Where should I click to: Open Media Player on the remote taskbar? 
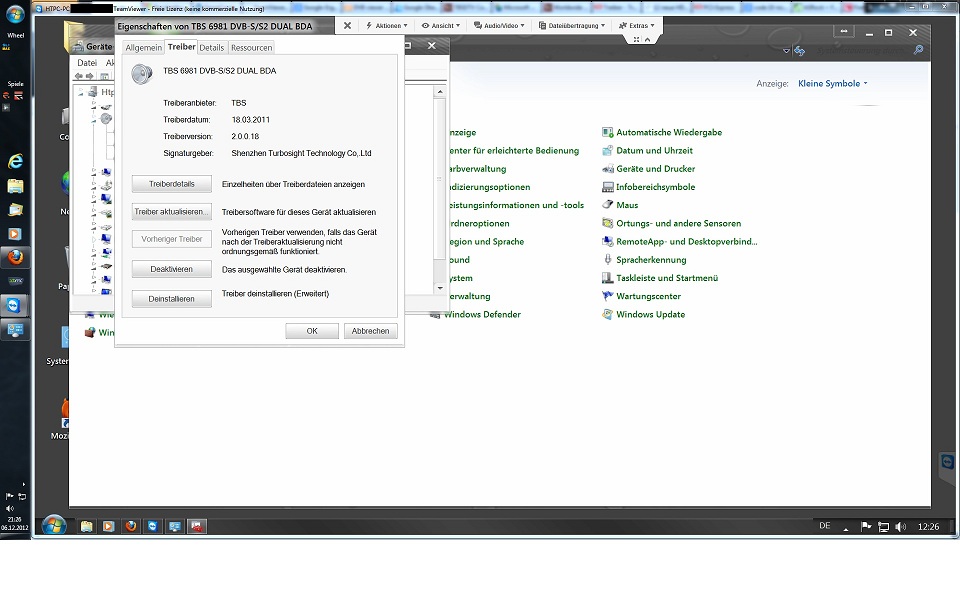click(x=108, y=526)
